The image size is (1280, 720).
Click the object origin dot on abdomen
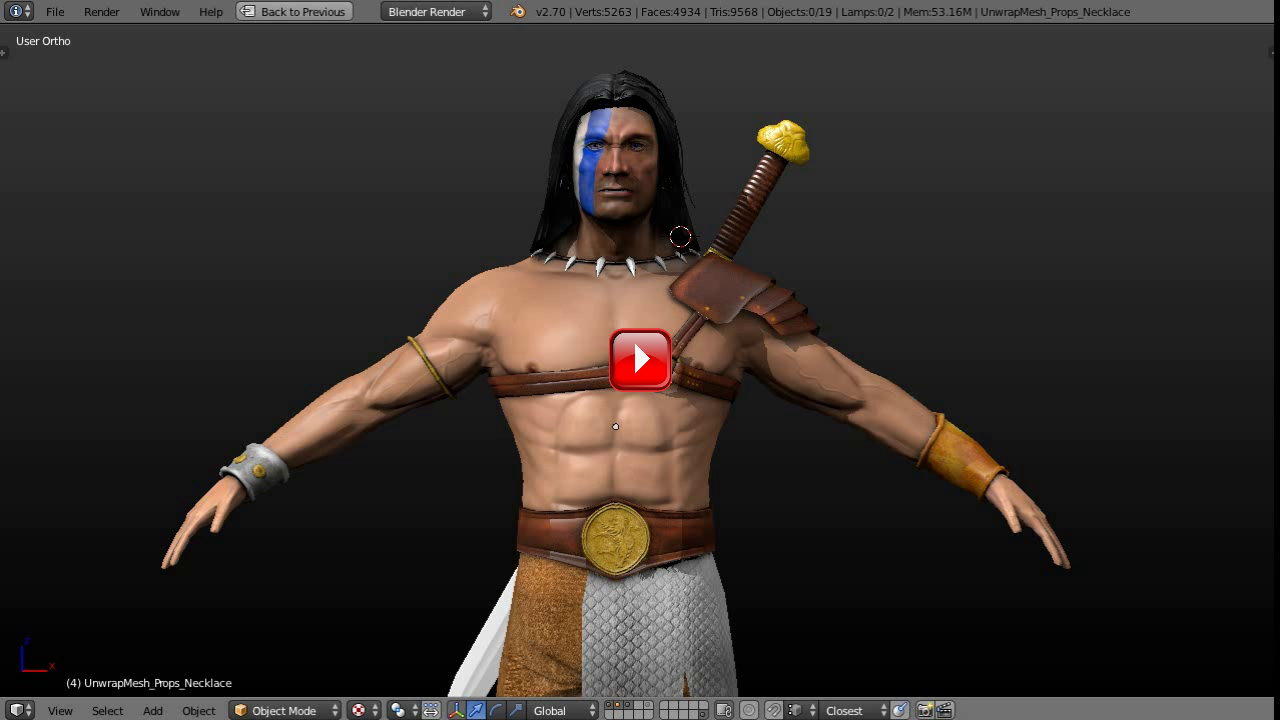615,427
